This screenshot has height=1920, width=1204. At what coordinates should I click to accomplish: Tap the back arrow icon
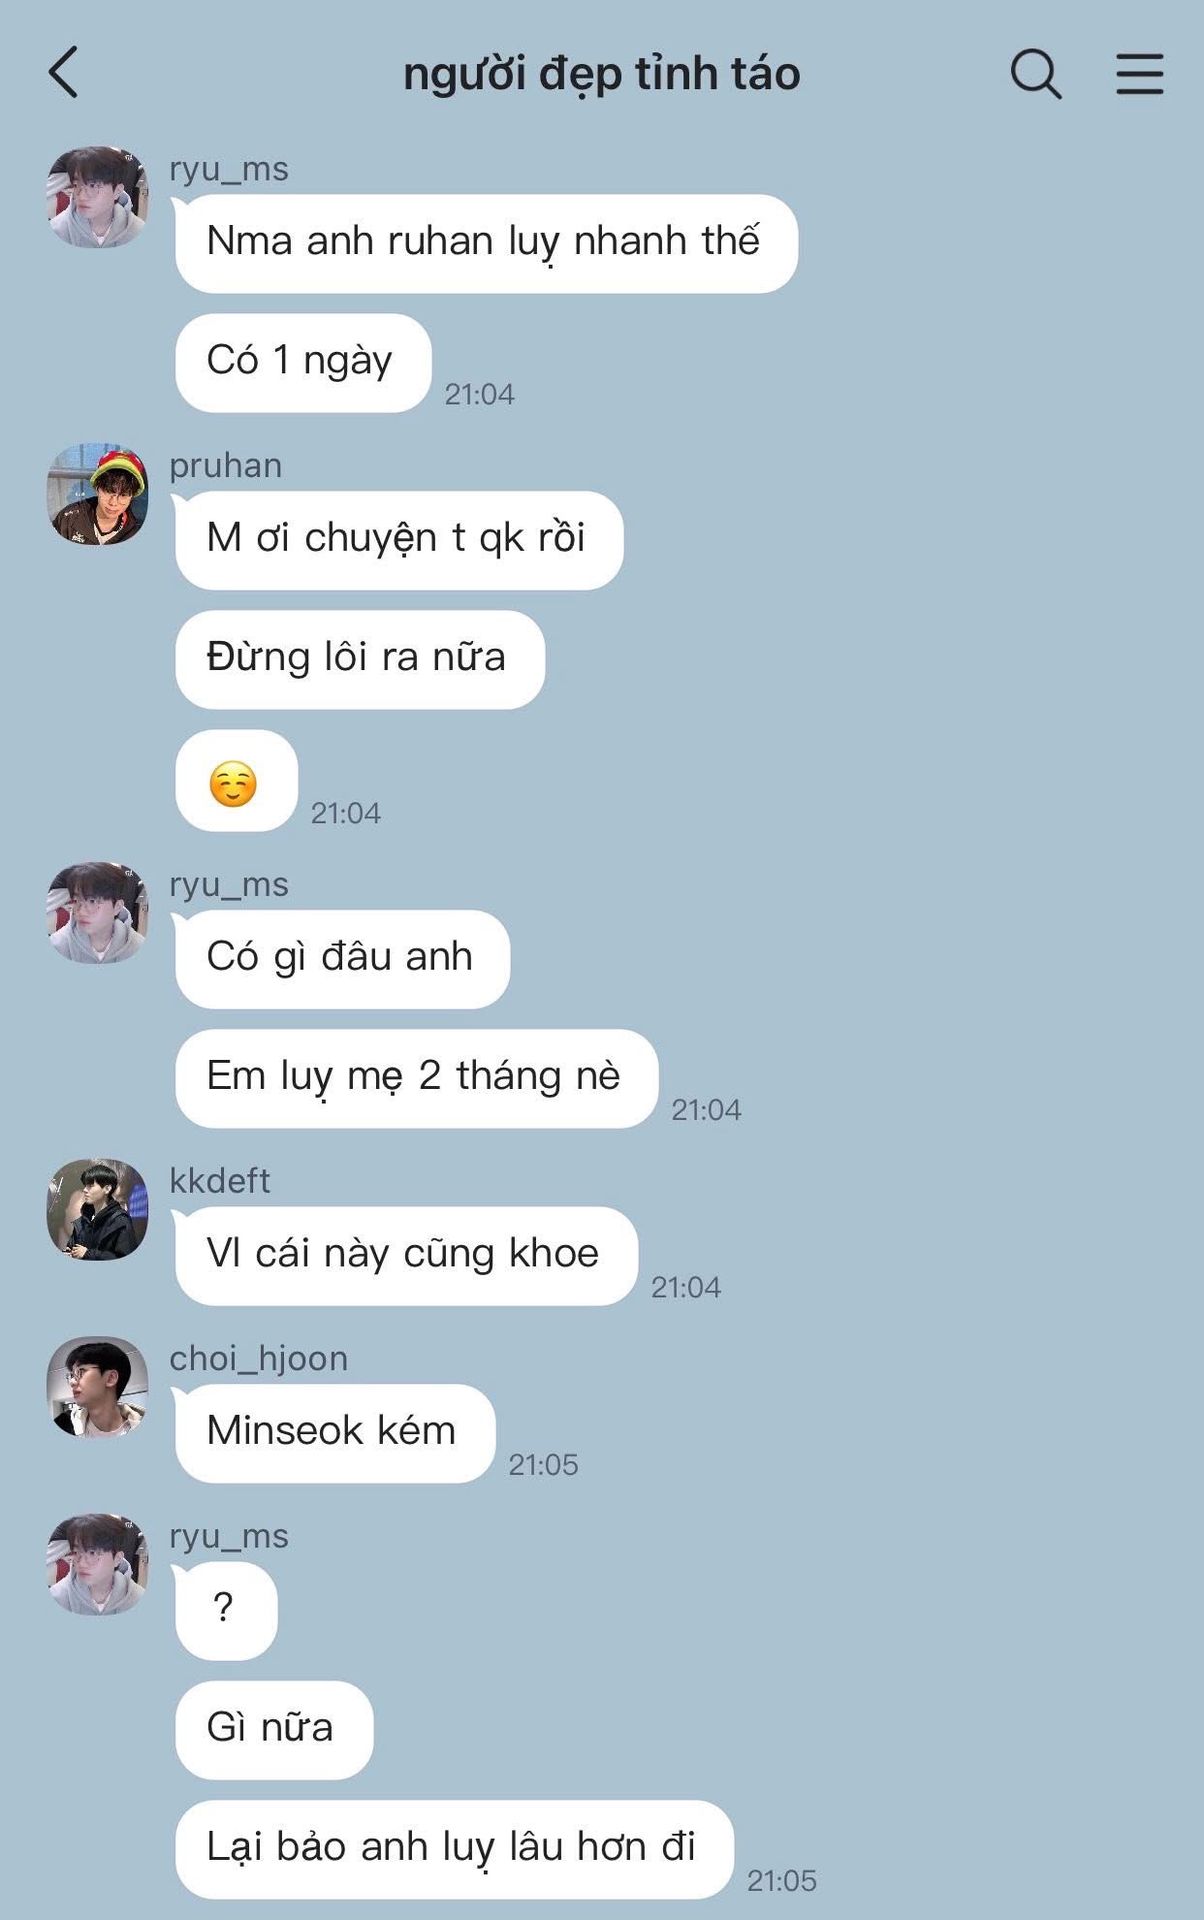coord(63,73)
